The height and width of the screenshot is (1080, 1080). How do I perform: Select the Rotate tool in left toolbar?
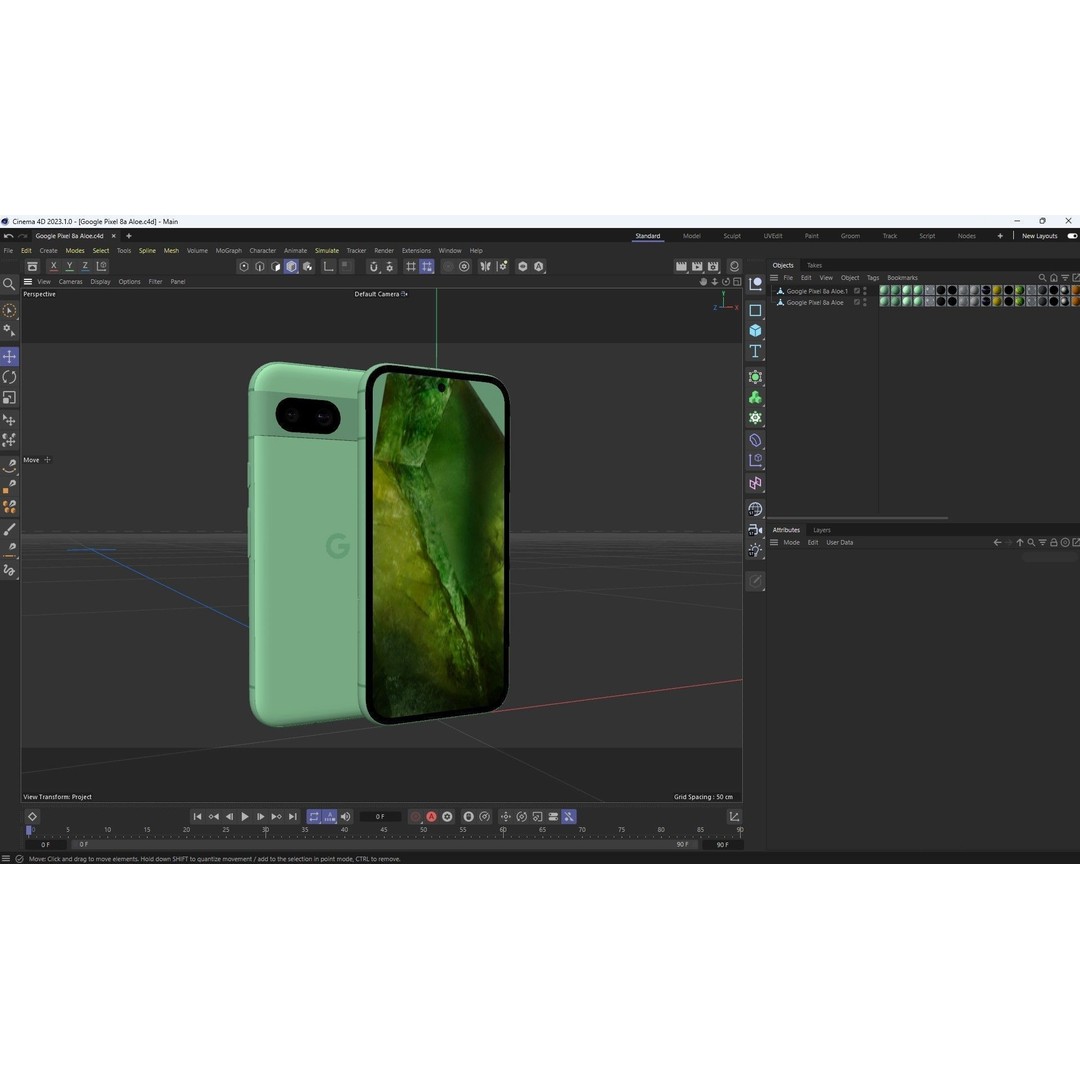point(10,377)
